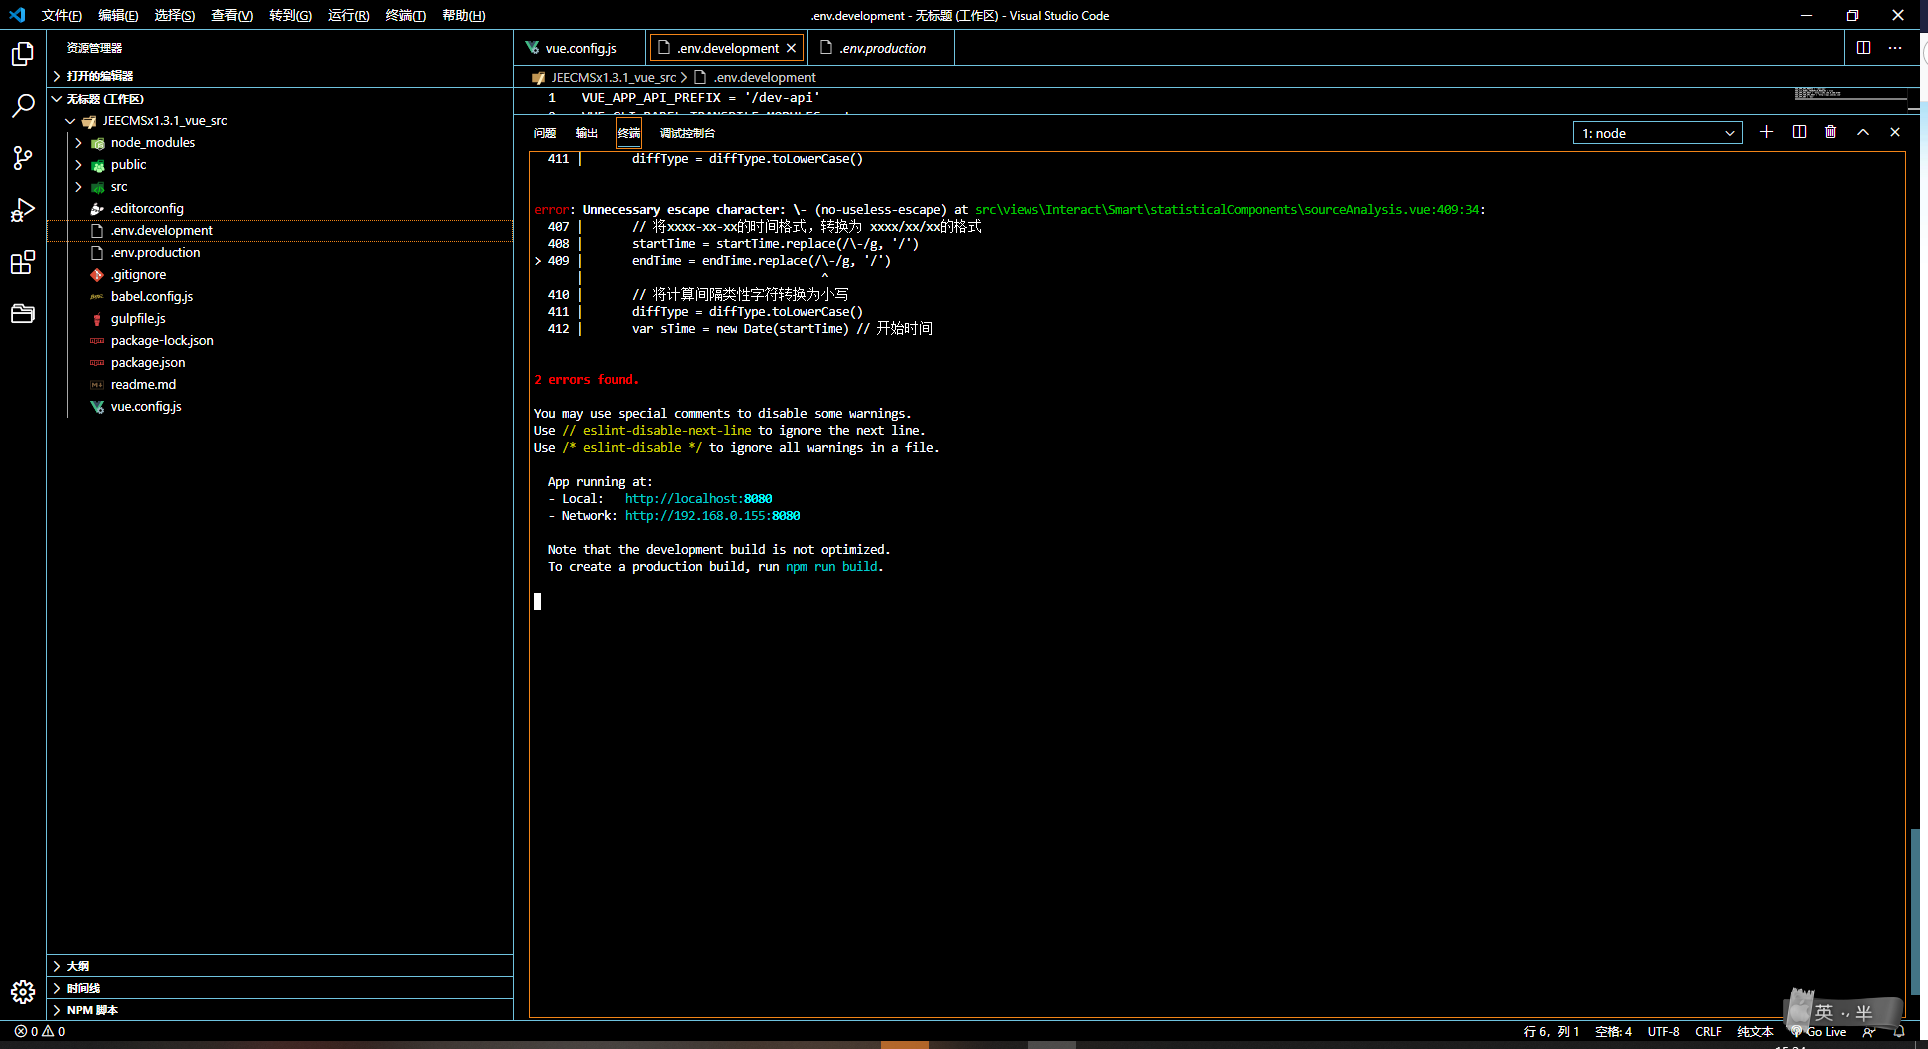The height and width of the screenshot is (1049, 1928).
Task: Open the Source Control view
Action: tap(23, 158)
